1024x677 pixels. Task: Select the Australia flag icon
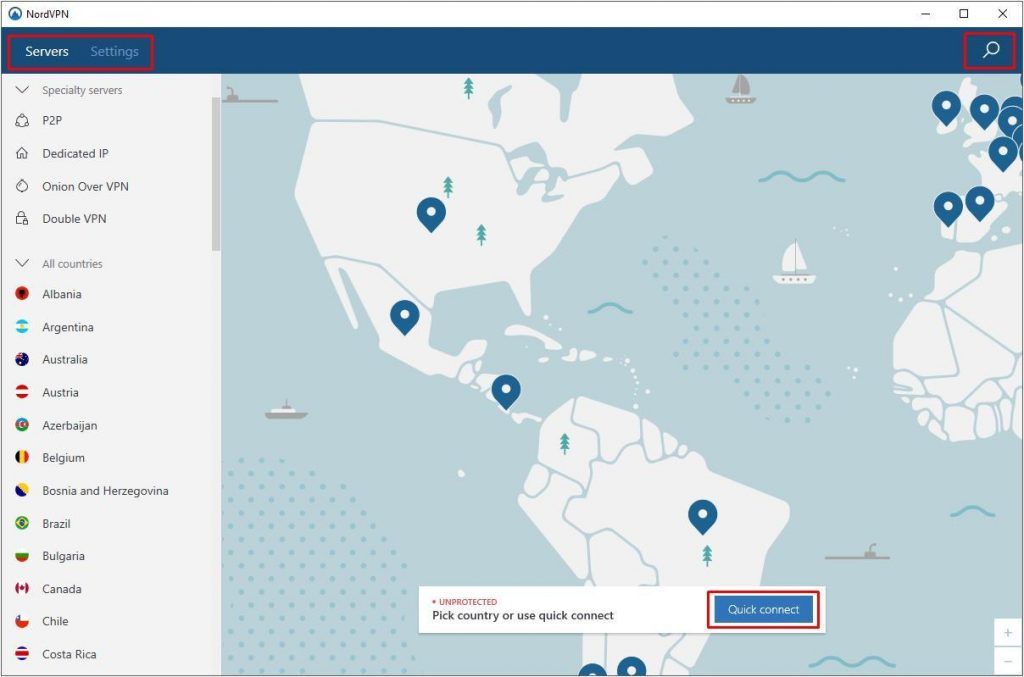22,359
